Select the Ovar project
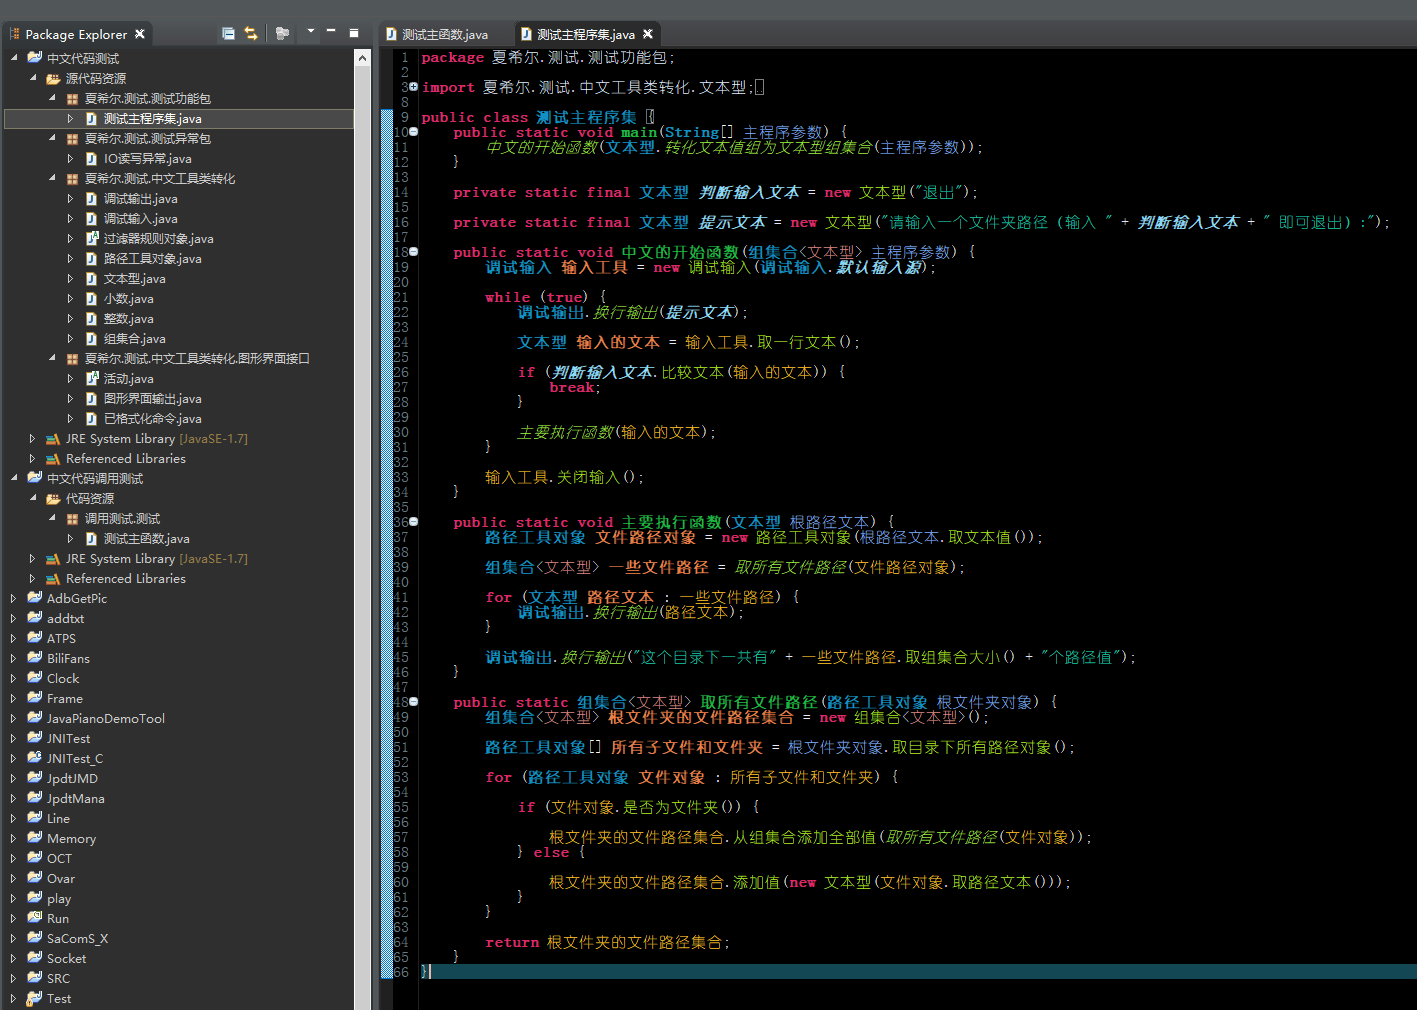The width and height of the screenshot is (1417, 1010). coord(61,878)
